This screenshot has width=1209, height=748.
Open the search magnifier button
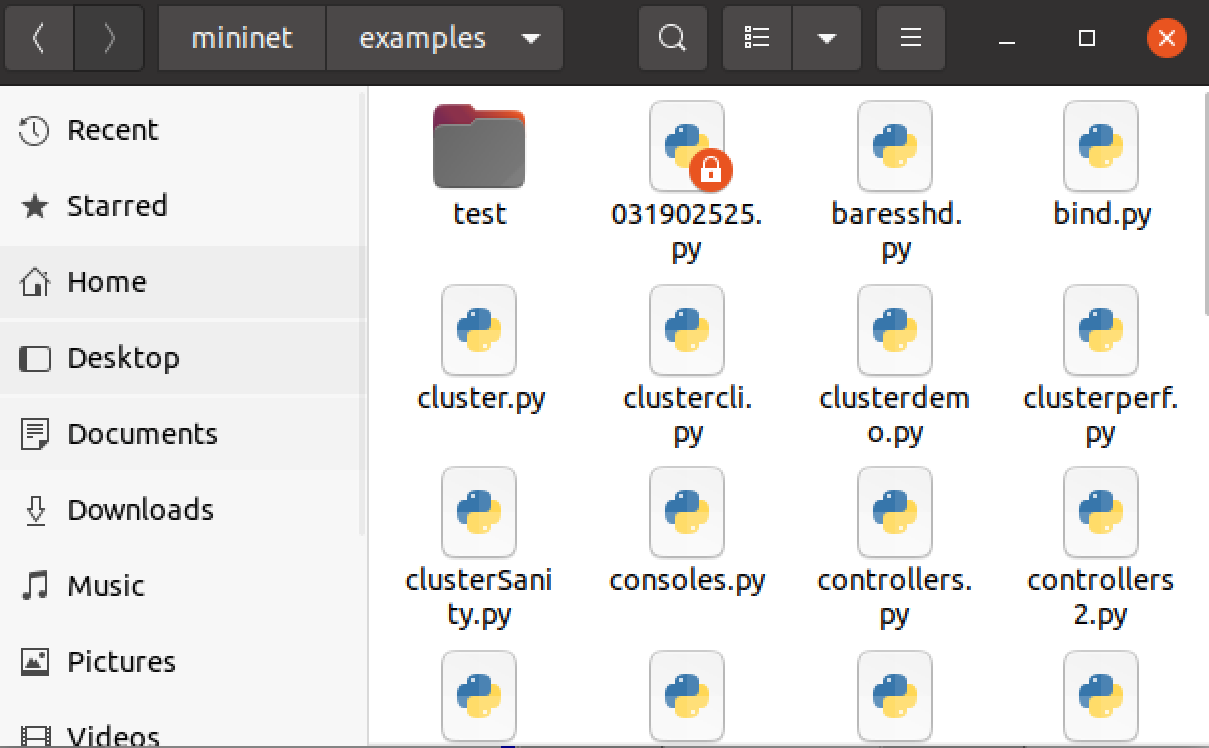(x=673, y=39)
